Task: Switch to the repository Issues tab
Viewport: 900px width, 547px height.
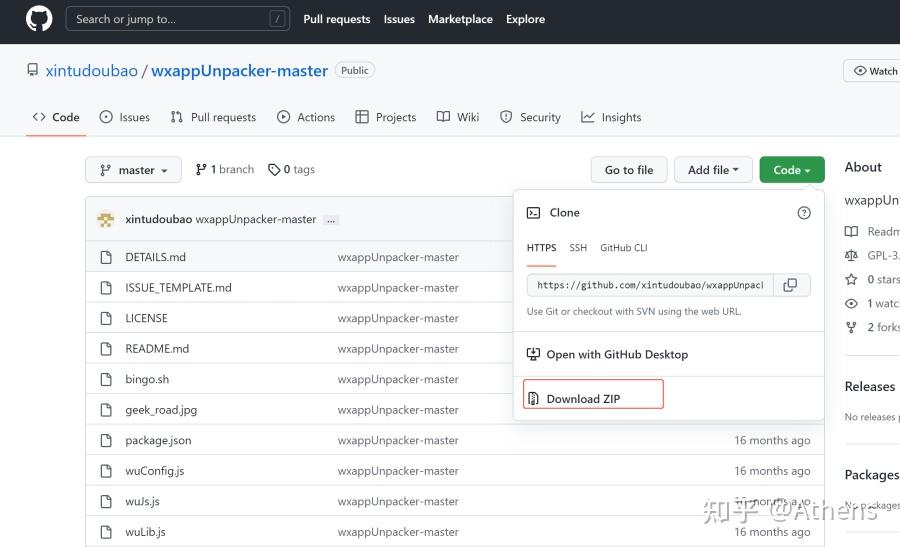Action: pos(125,117)
